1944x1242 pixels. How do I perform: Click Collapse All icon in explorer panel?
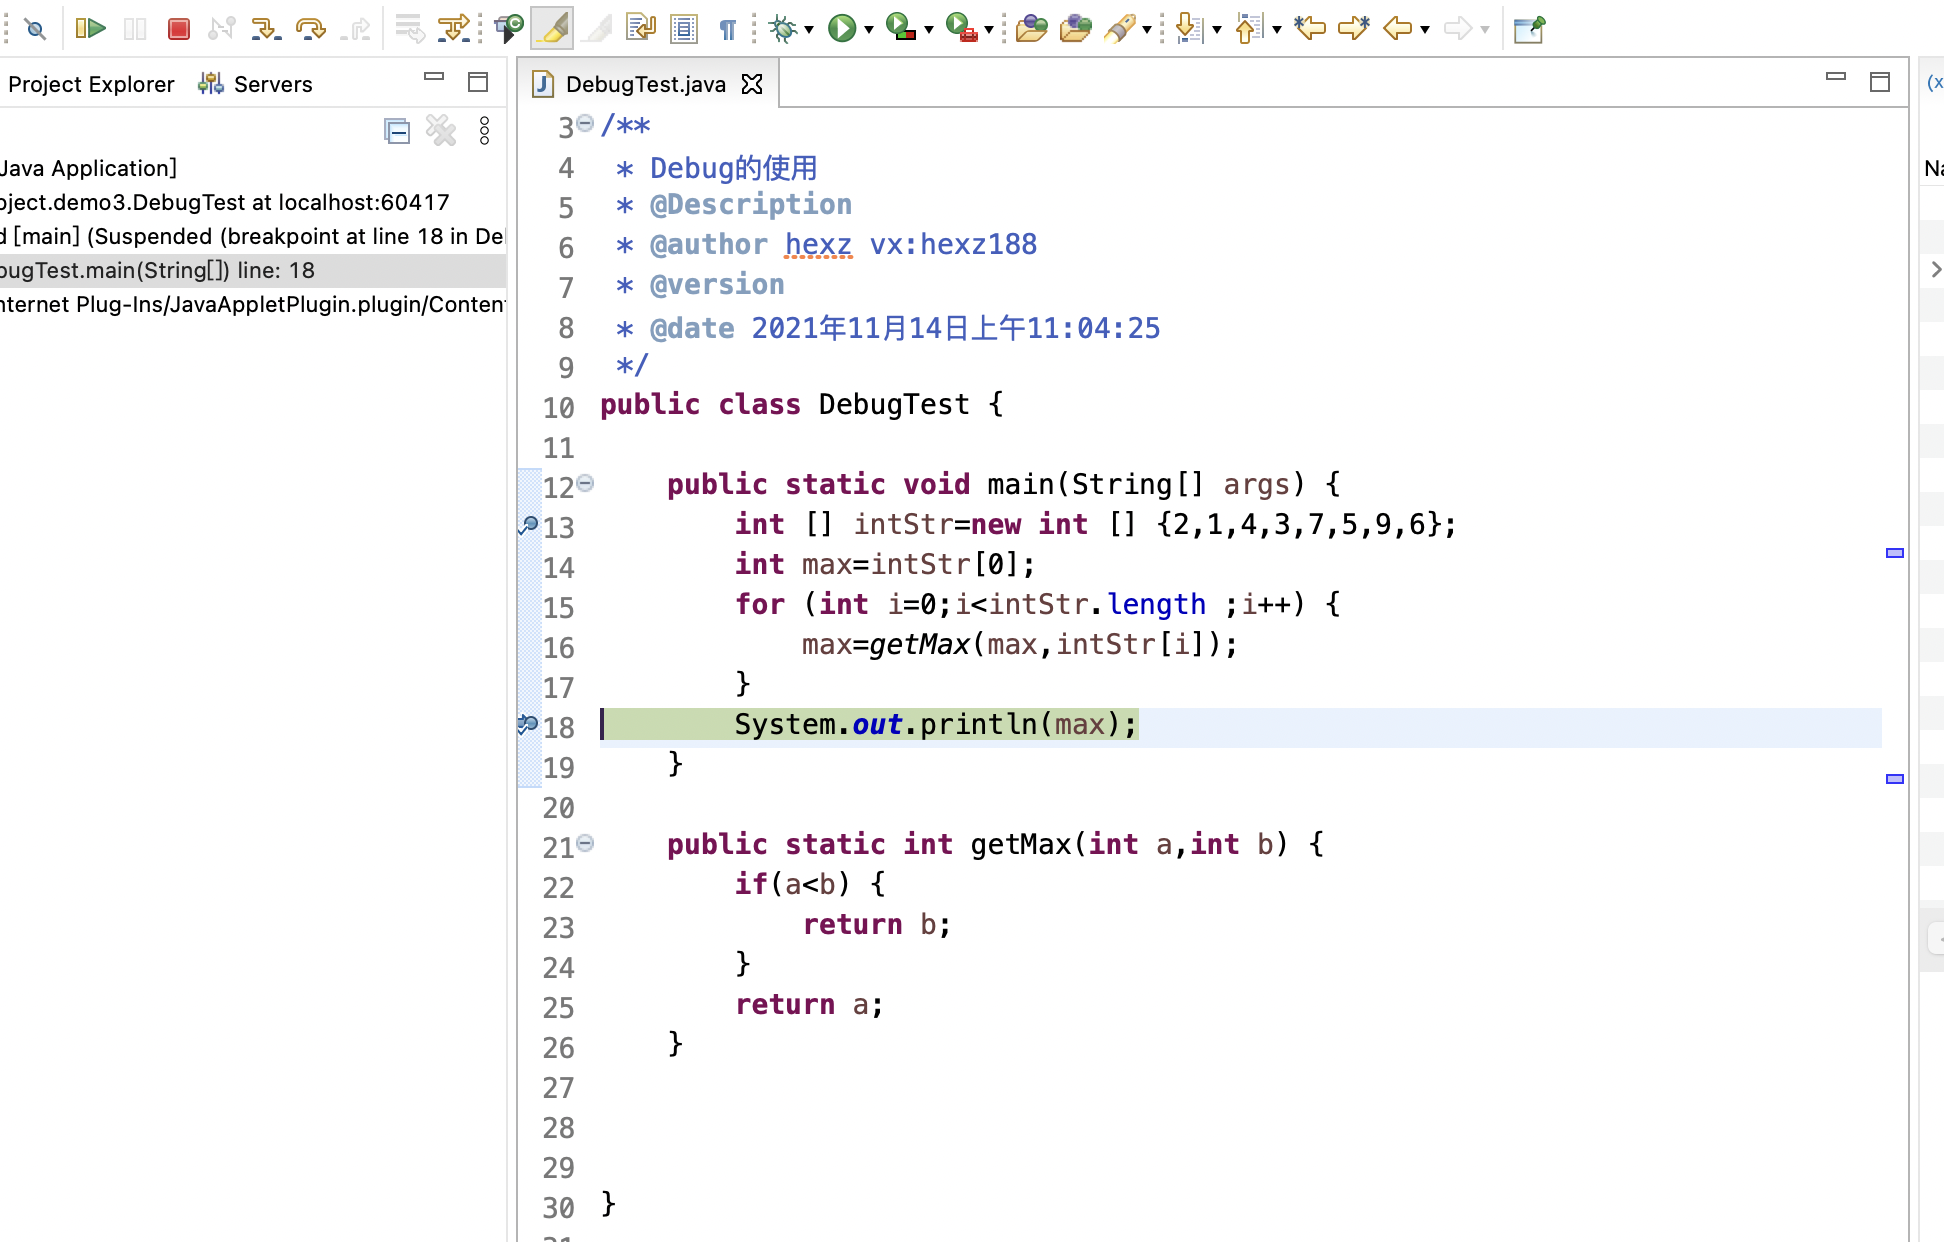(397, 131)
